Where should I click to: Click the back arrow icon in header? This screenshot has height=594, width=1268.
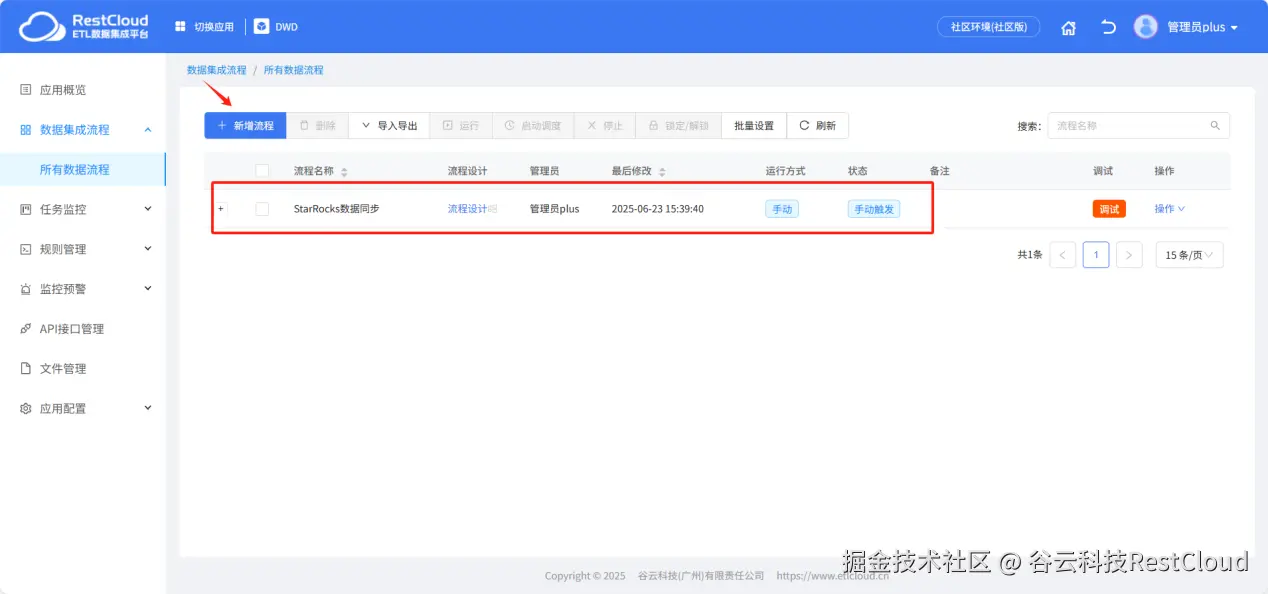[1108, 27]
